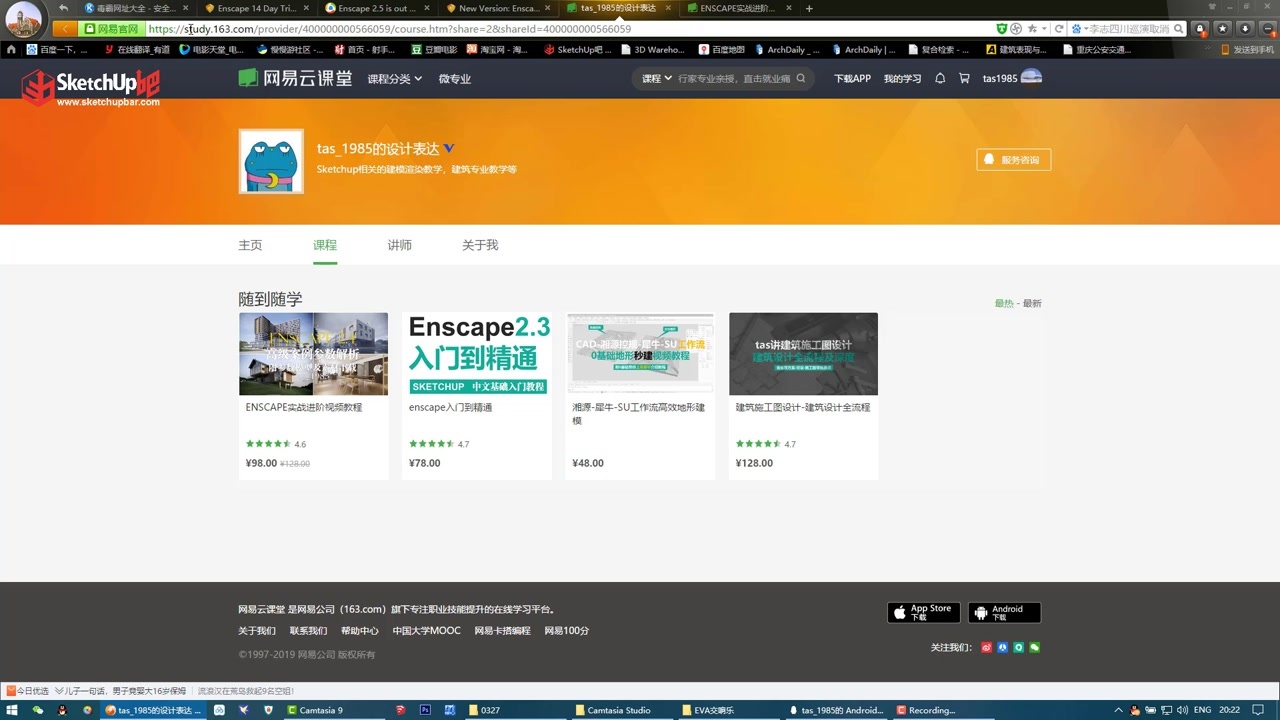Viewport: 1280px width, 720px height.
Task: Select the 课程 tab
Action: click(x=325, y=245)
